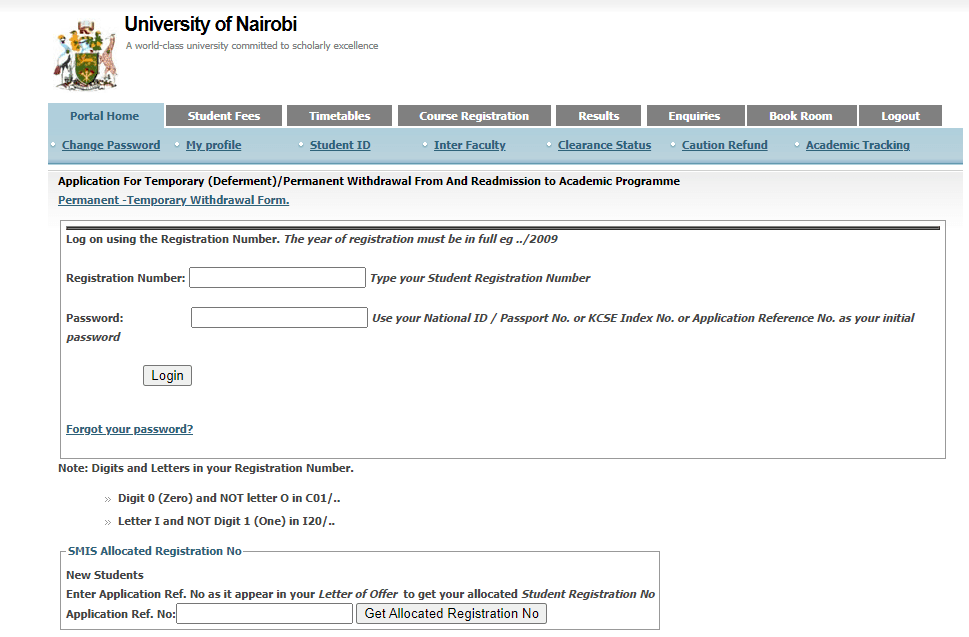Open the Caution Refund link
Screen dimensions: 969x637
click(724, 145)
